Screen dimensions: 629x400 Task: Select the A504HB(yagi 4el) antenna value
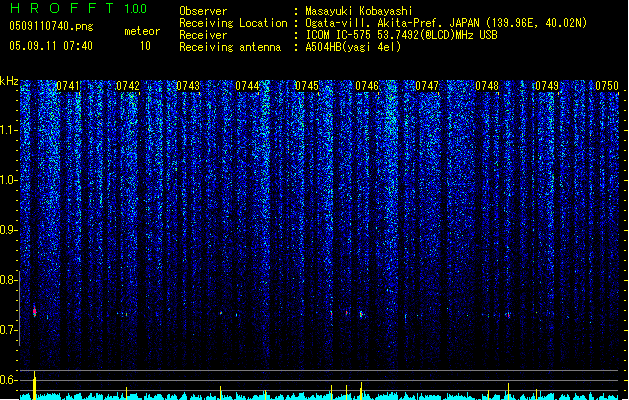(x=353, y=47)
